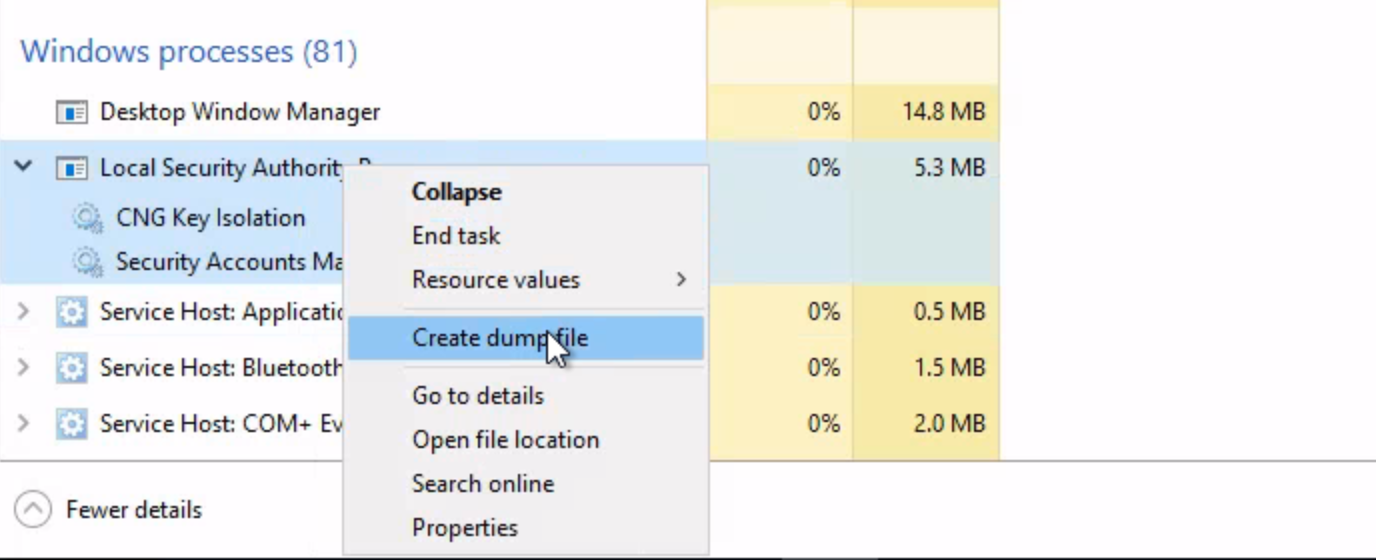1376x560 pixels.
Task: Click the Fewer details circular arrow icon
Action: (x=33, y=510)
